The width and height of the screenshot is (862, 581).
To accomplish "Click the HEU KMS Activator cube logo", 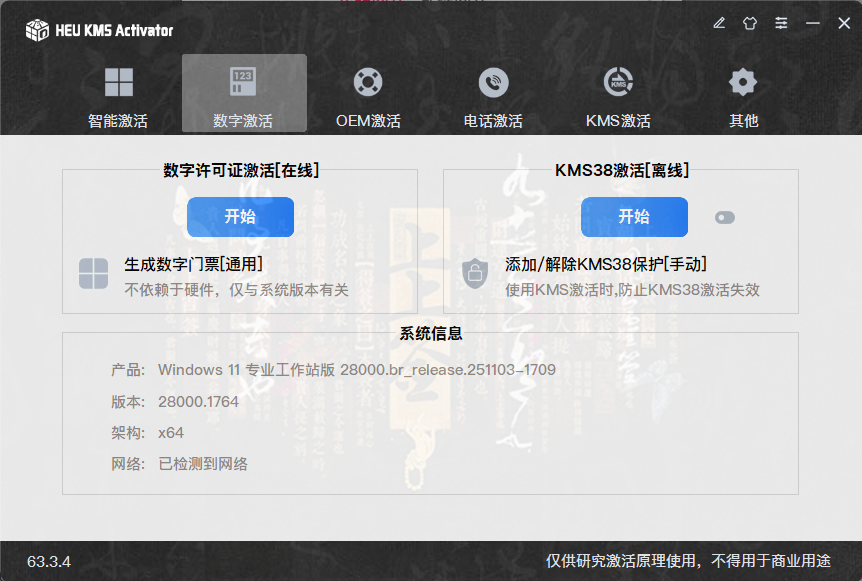I will pos(37,30).
